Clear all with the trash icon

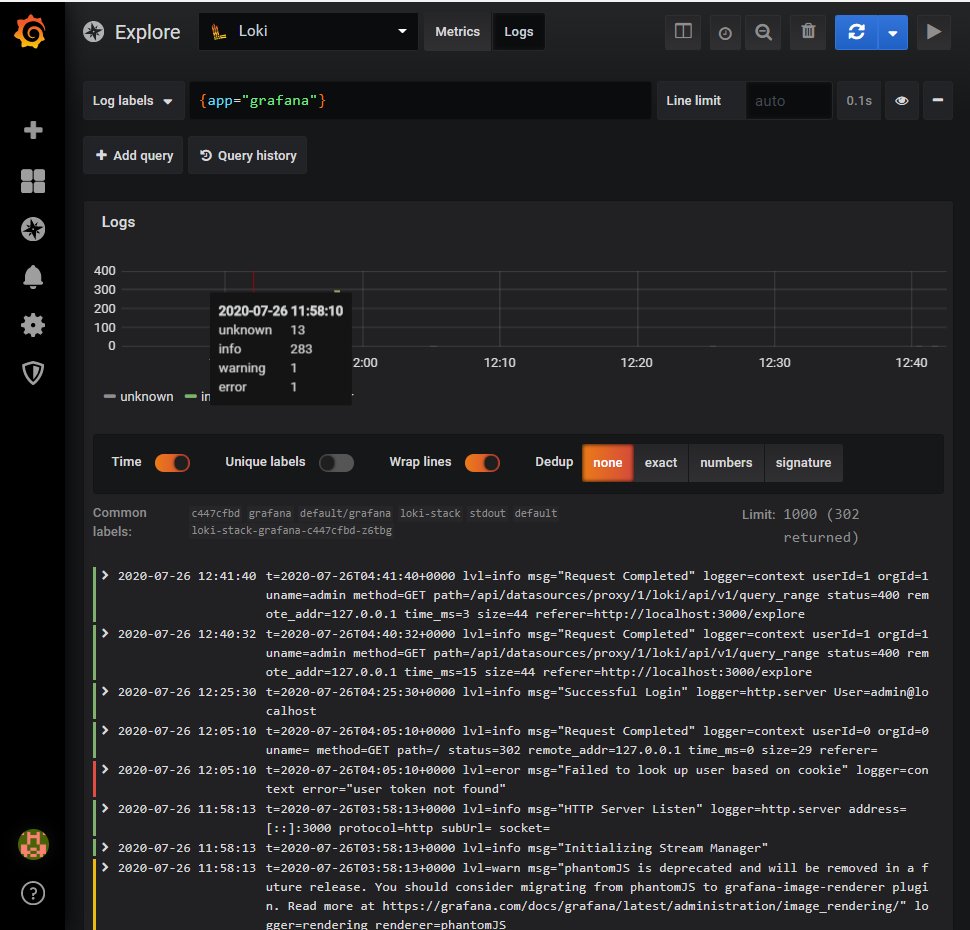coord(808,32)
